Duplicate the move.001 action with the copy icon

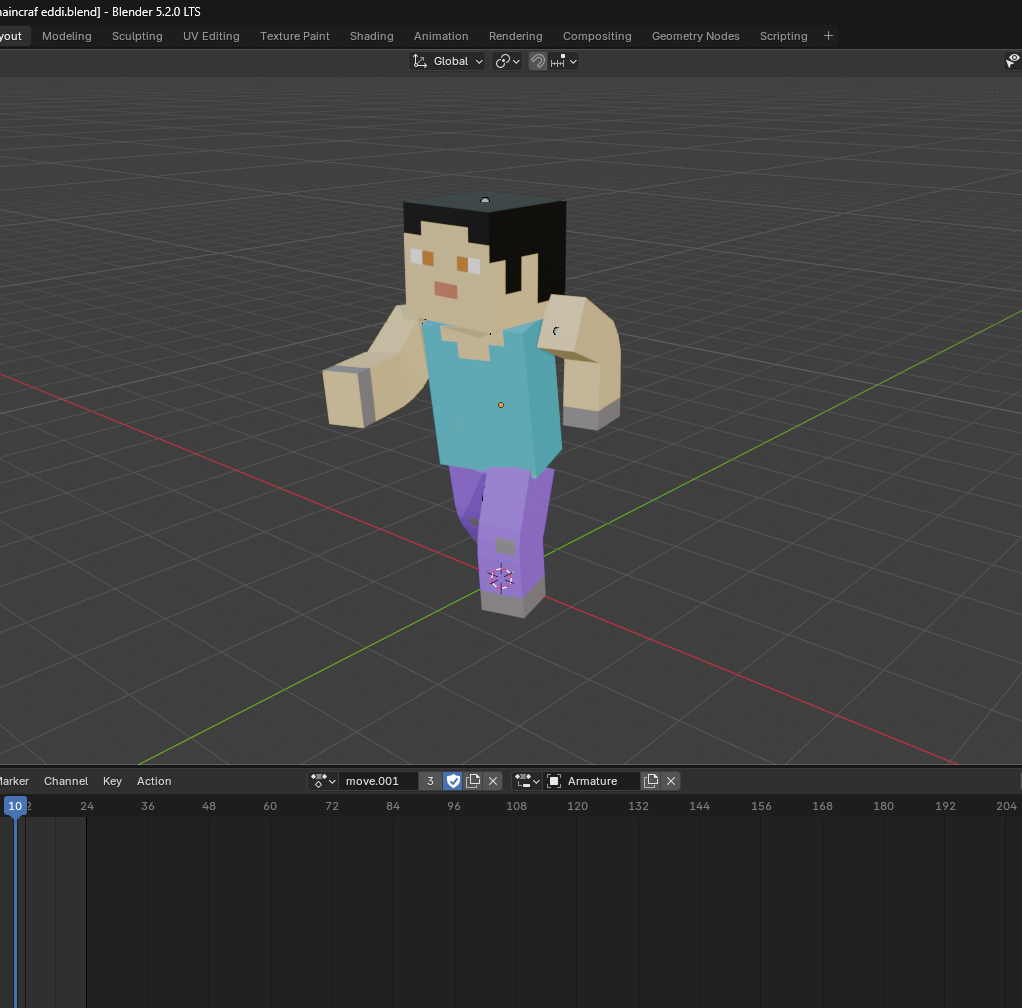[x=473, y=781]
